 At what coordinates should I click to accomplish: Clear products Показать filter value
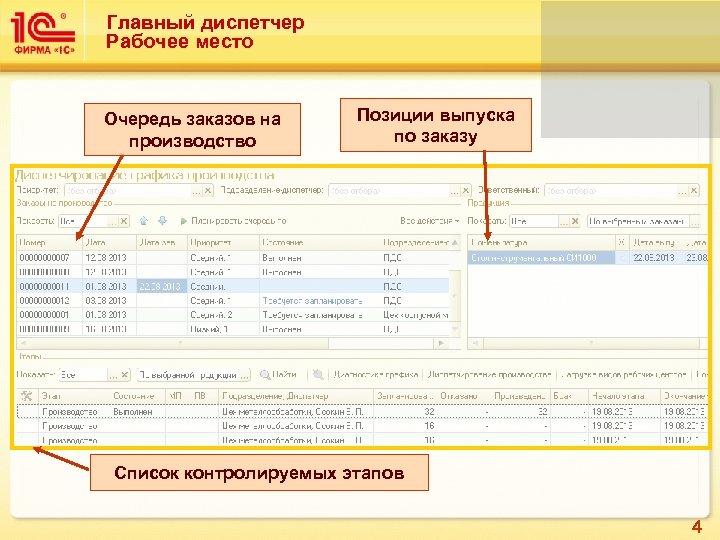pyautogui.click(x=575, y=221)
